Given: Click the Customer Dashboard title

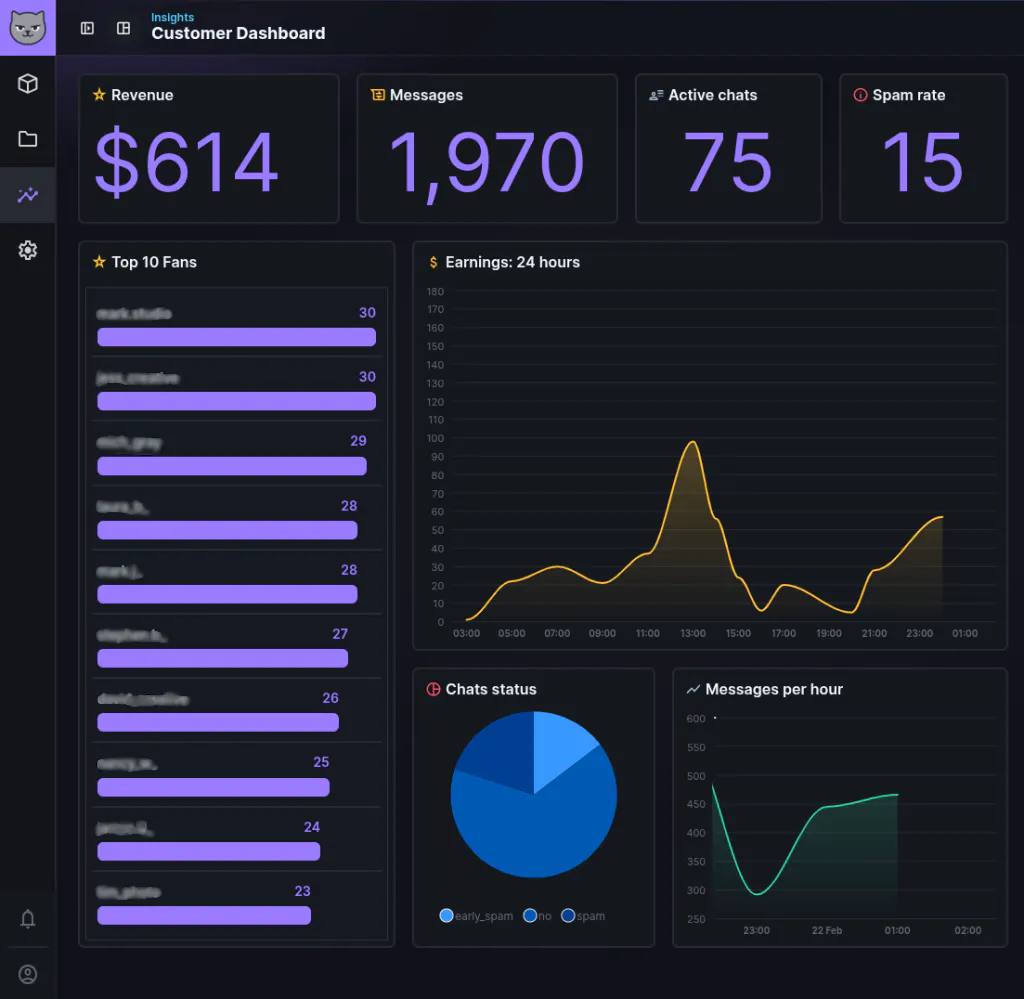Looking at the screenshot, I should click(x=238, y=33).
